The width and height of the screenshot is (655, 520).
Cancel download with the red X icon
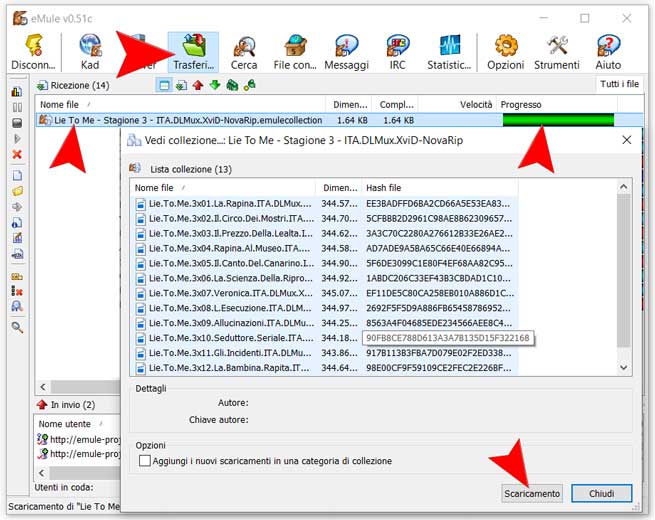pos(17,154)
